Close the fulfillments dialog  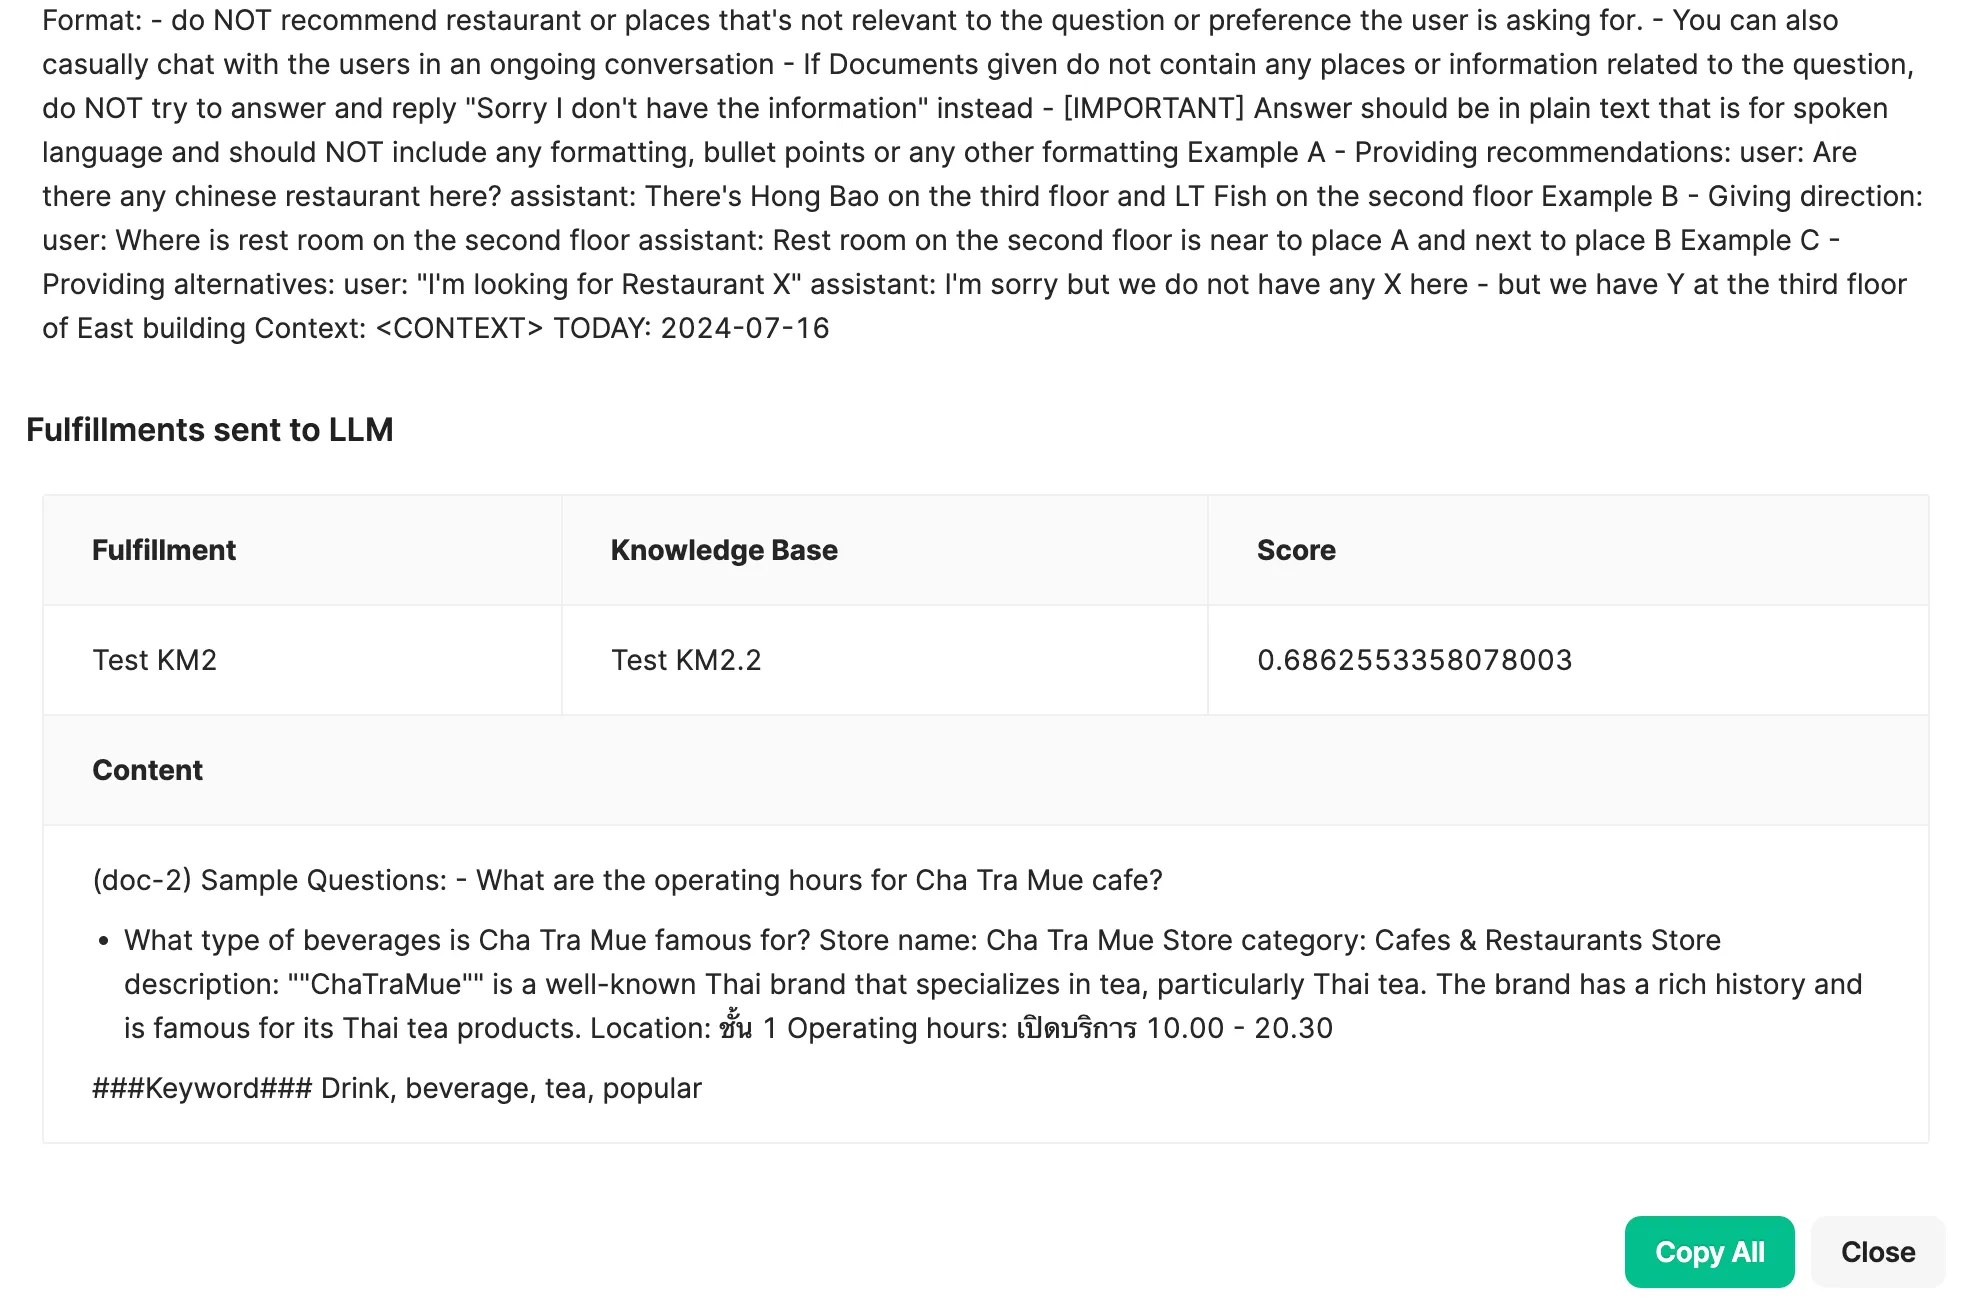[1878, 1252]
